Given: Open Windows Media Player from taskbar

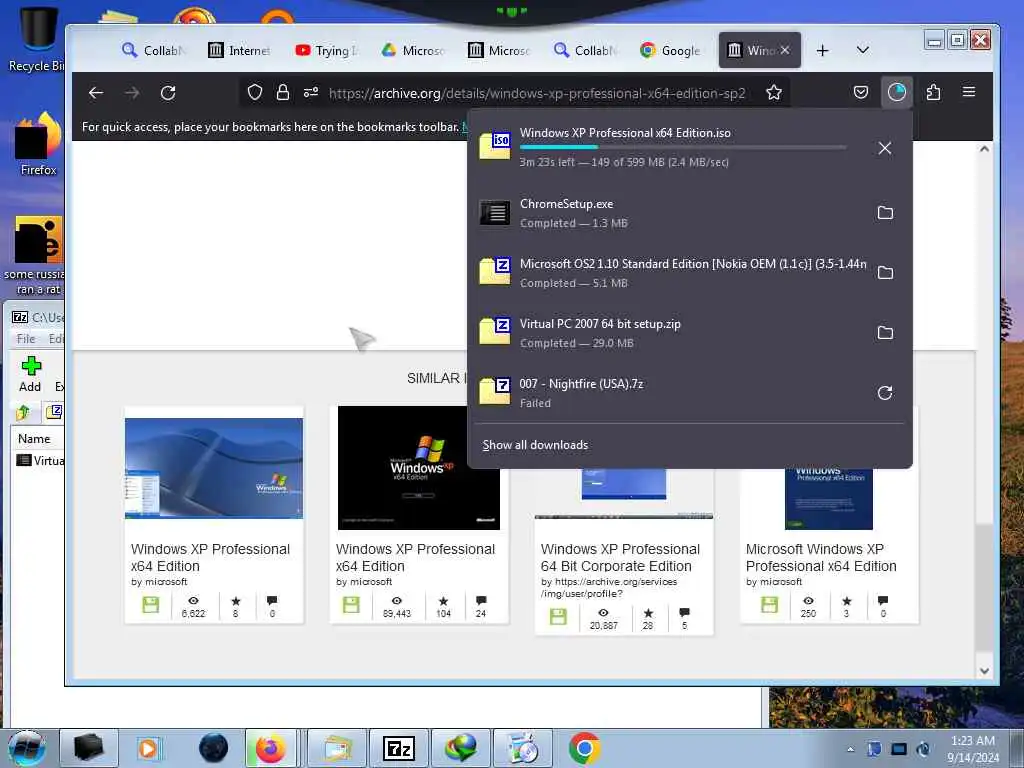Looking at the screenshot, I should click(148, 748).
